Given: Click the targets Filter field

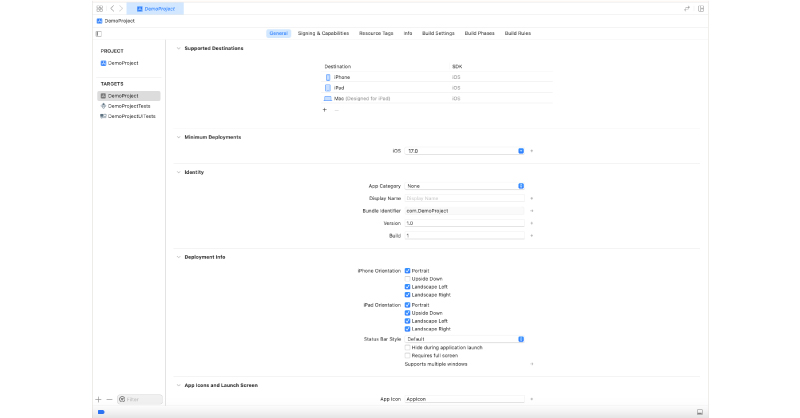Looking at the screenshot, I should [140, 399].
